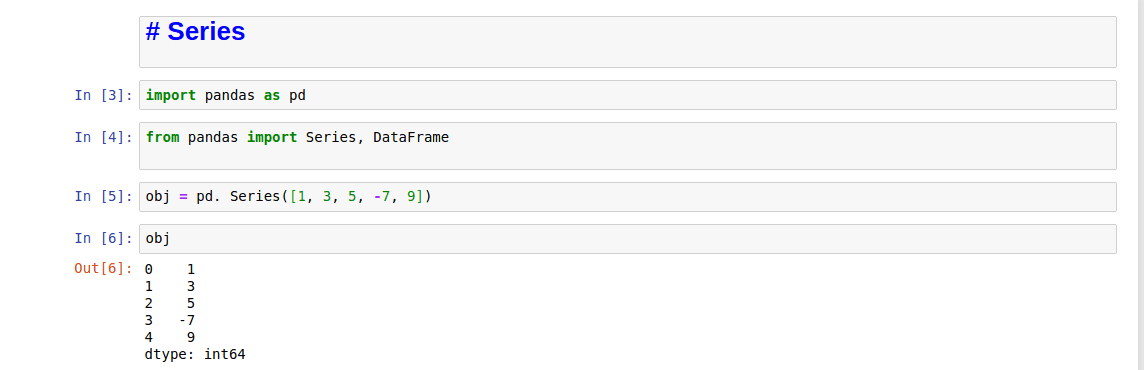
Task: Click output row with index 3 and -7
Action: [170, 320]
